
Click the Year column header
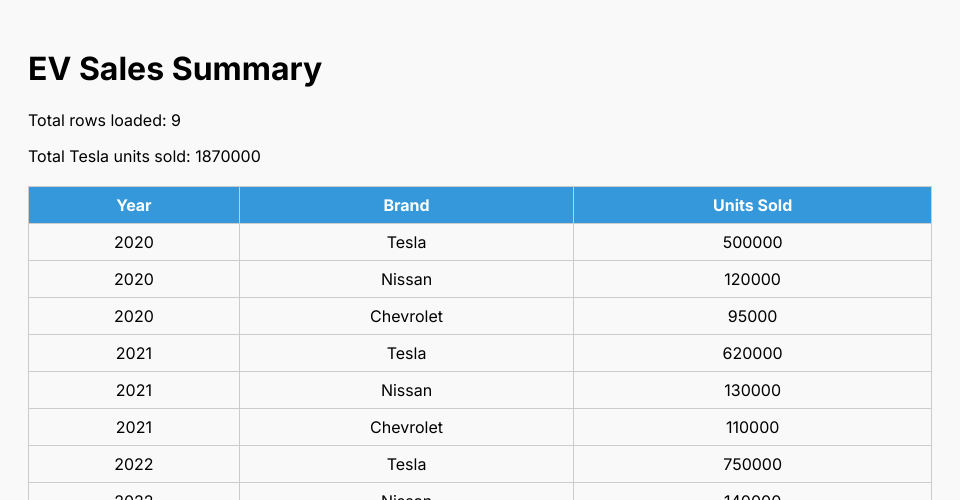134,205
